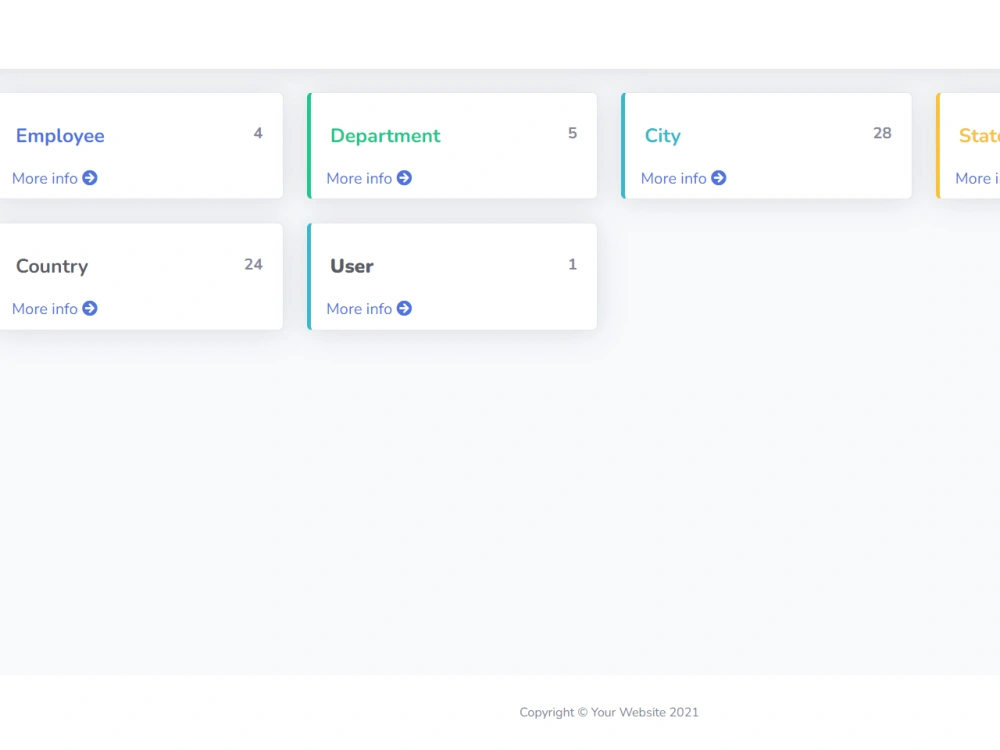Click the Copyright Your Website 2021 footer text
1000x750 pixels.
coord(609,712)
